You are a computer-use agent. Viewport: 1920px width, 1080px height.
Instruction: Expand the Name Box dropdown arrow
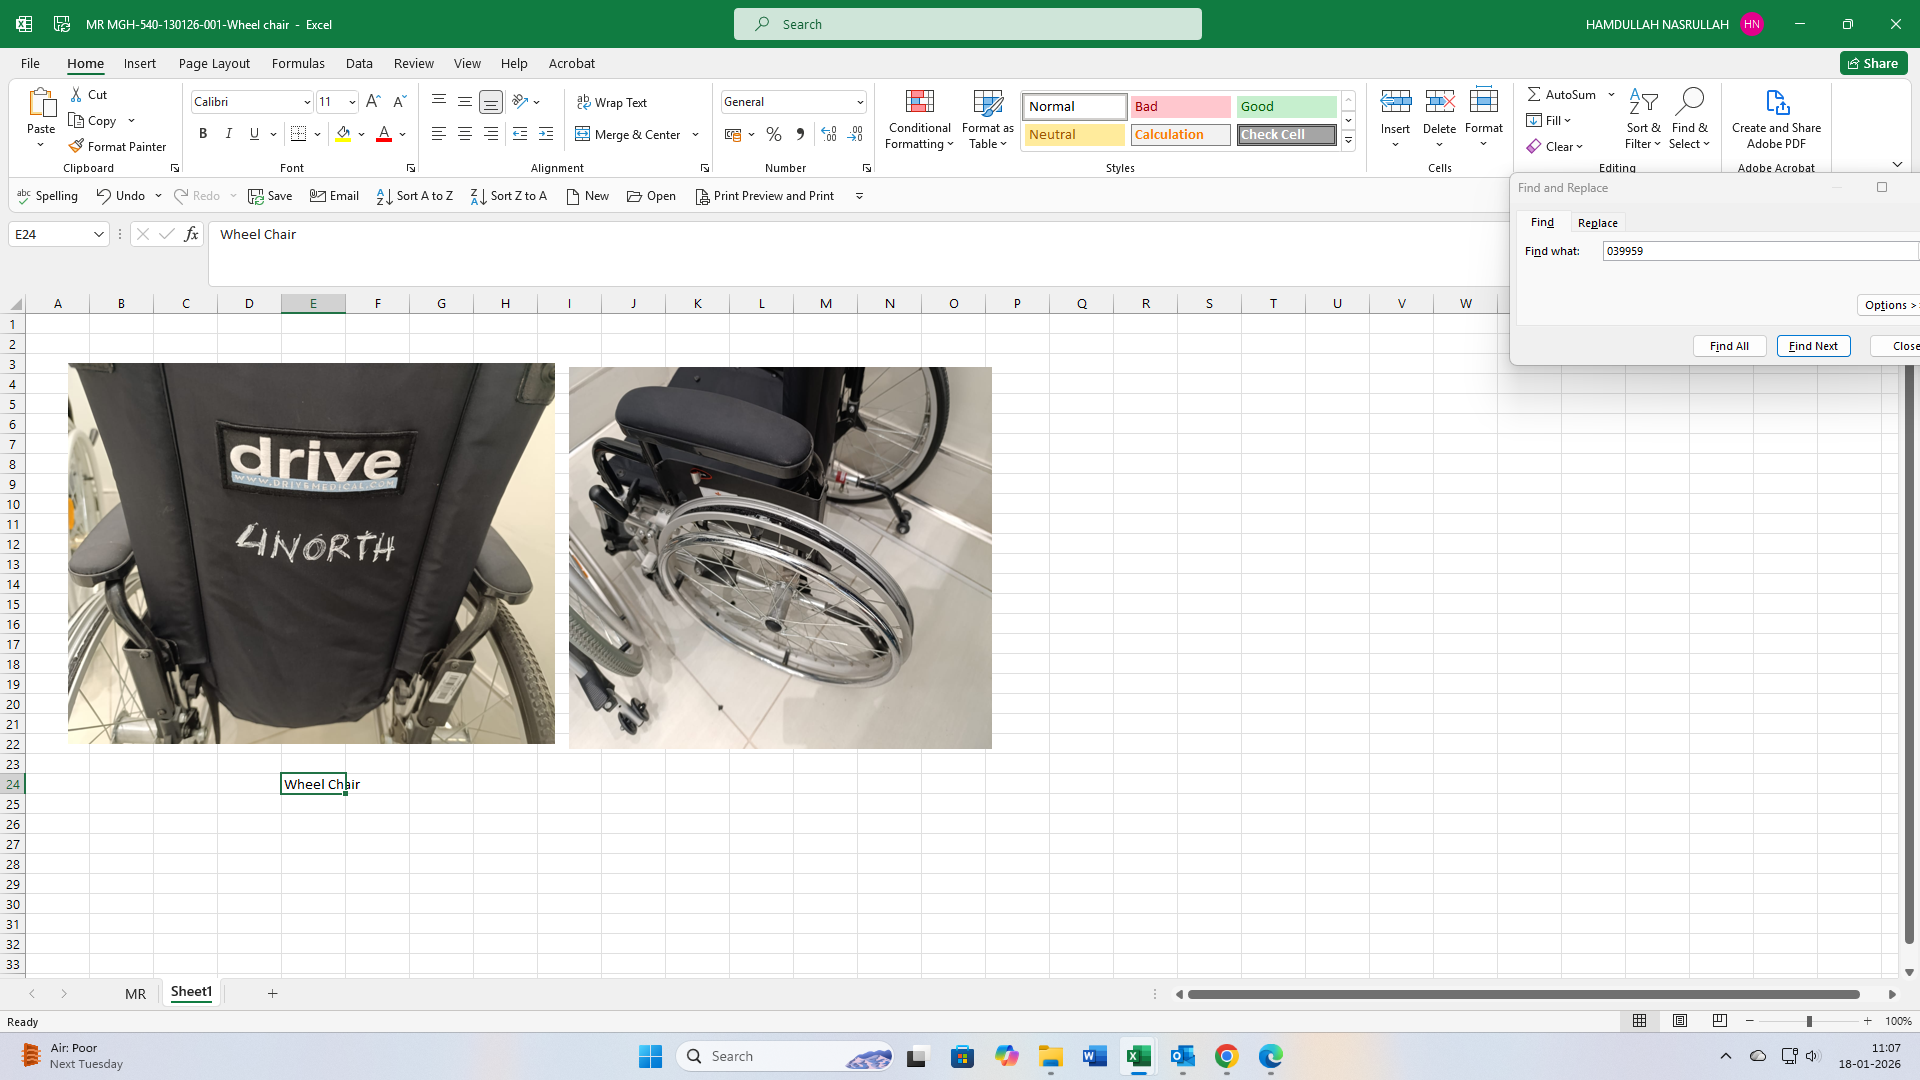[98, 234]
